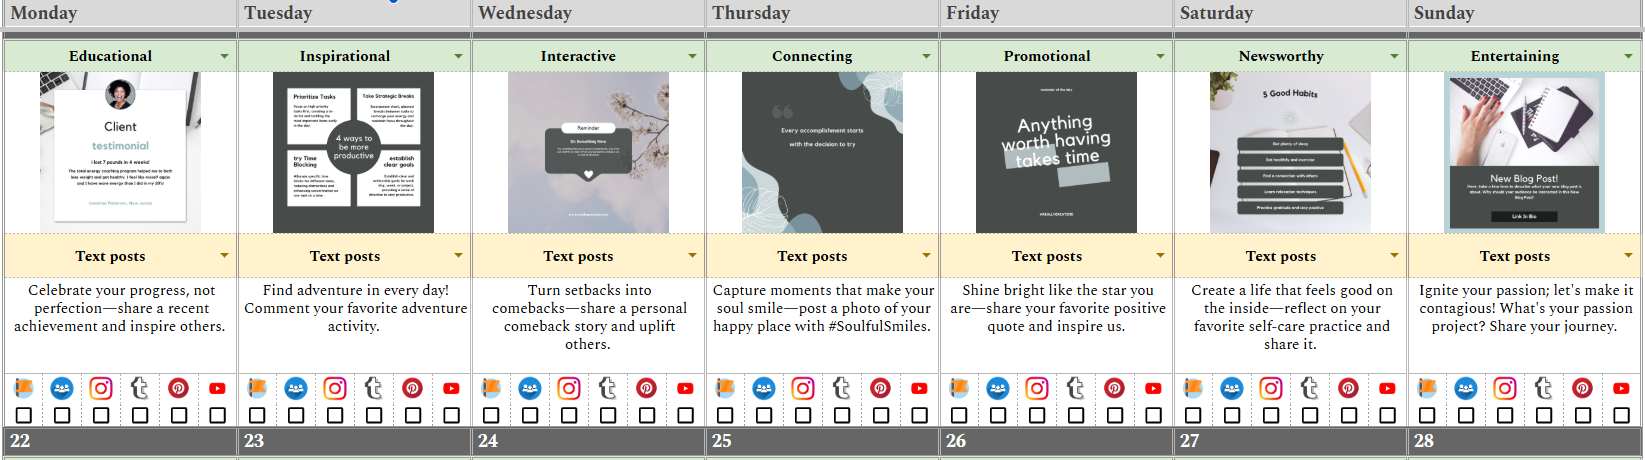Click Tuesday's Pinterest icon

tap(412, 388)
